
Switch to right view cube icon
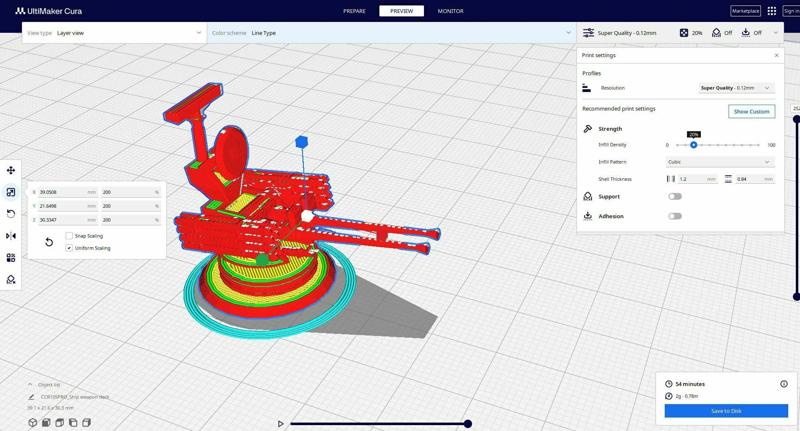pyautogui.click(x=87, y=422)
